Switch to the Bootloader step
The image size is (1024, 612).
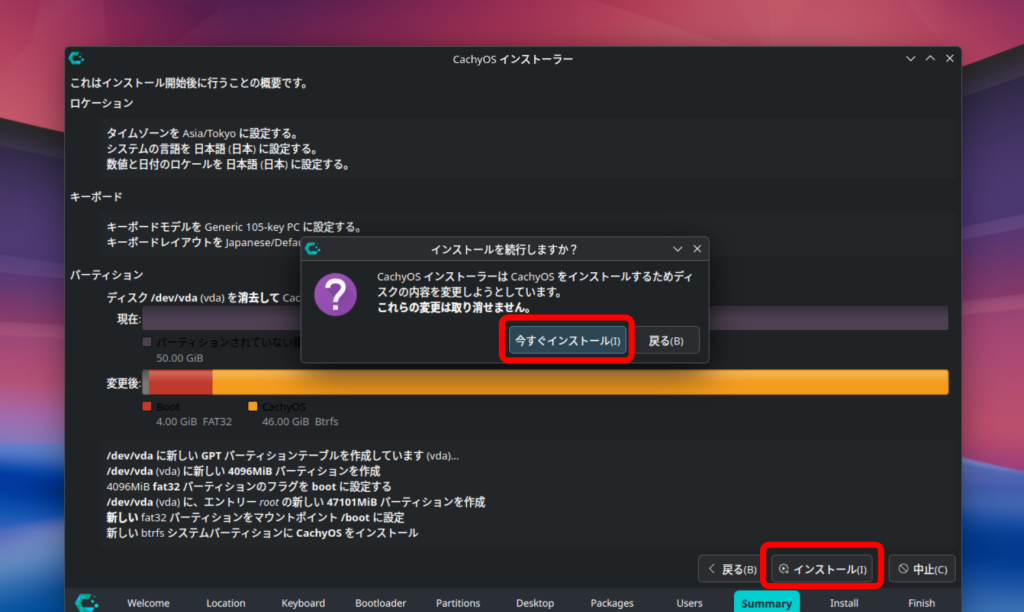(x=381, y=603)
